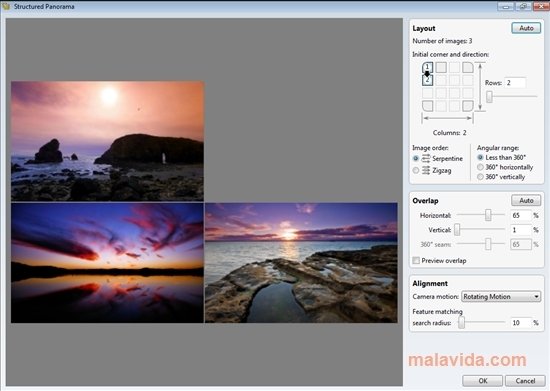
Task: Select the top-left corner cell labeled 1
Action: click(x=427, y=67)
